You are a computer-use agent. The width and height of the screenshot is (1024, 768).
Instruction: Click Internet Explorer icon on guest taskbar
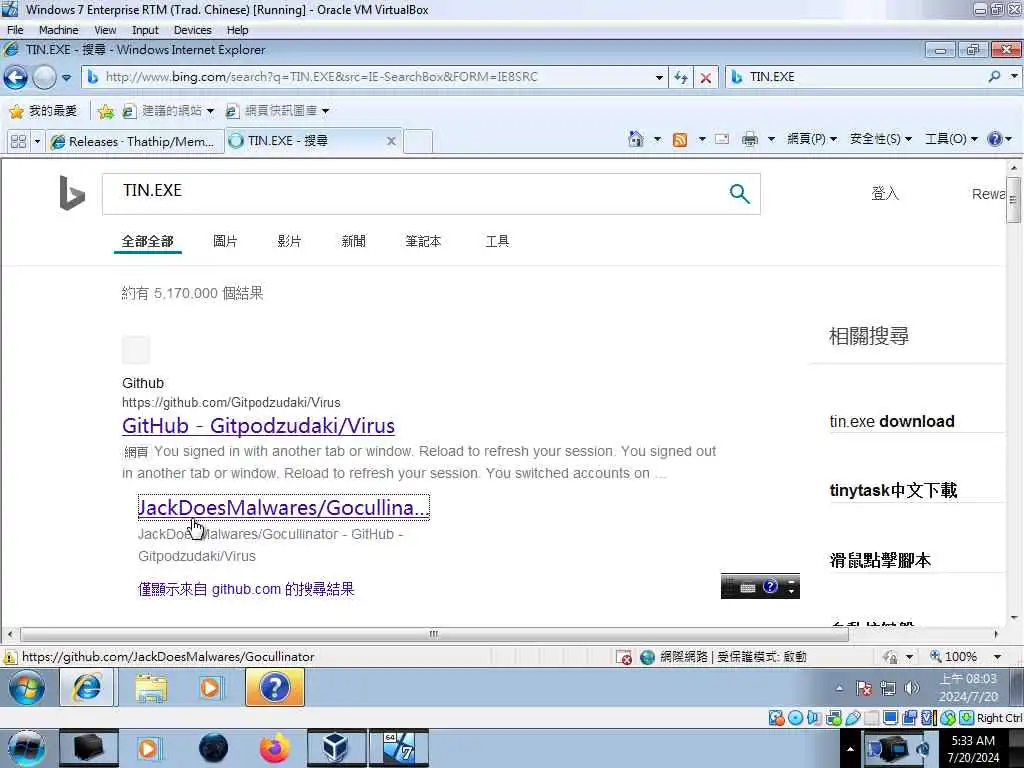(87, 688)
